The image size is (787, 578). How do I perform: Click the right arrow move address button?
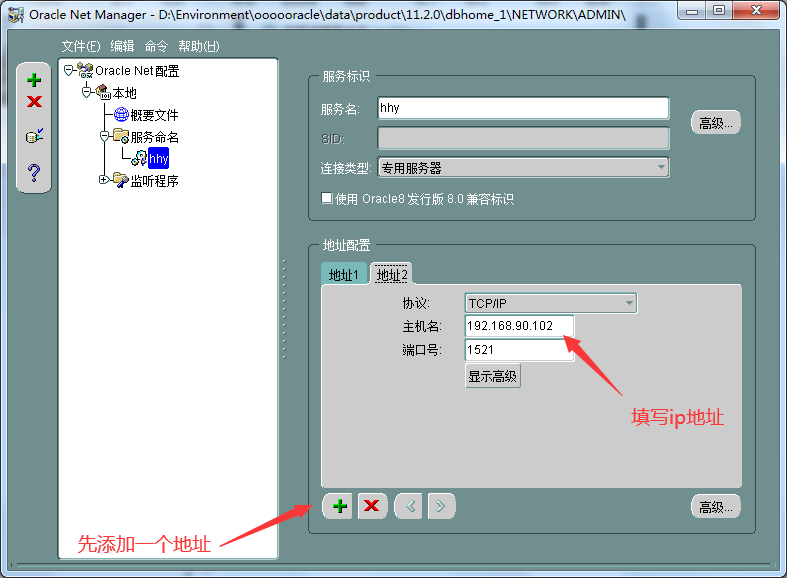442,506
